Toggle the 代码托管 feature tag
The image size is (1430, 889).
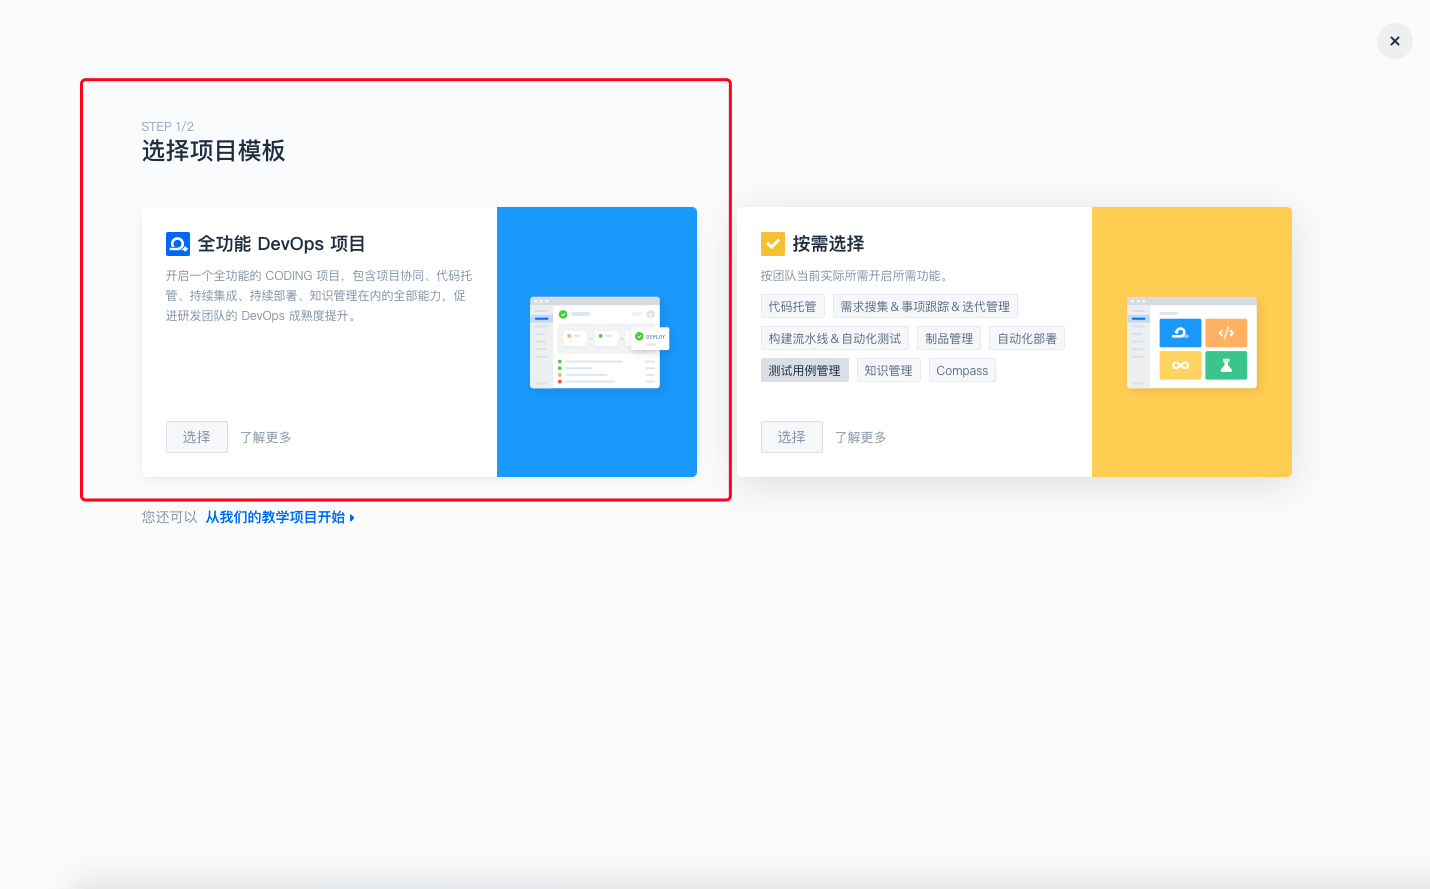click(x=792, y=307)
